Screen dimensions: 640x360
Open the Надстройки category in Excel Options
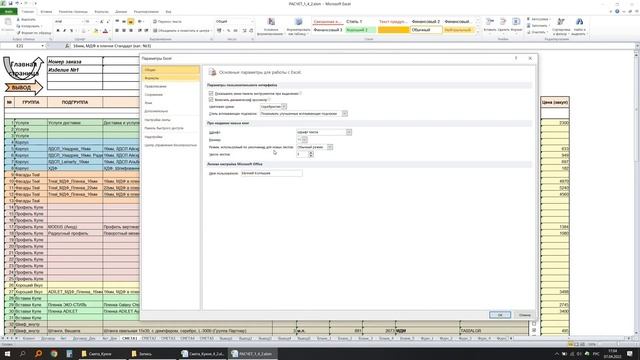click(x=171, y=137)
